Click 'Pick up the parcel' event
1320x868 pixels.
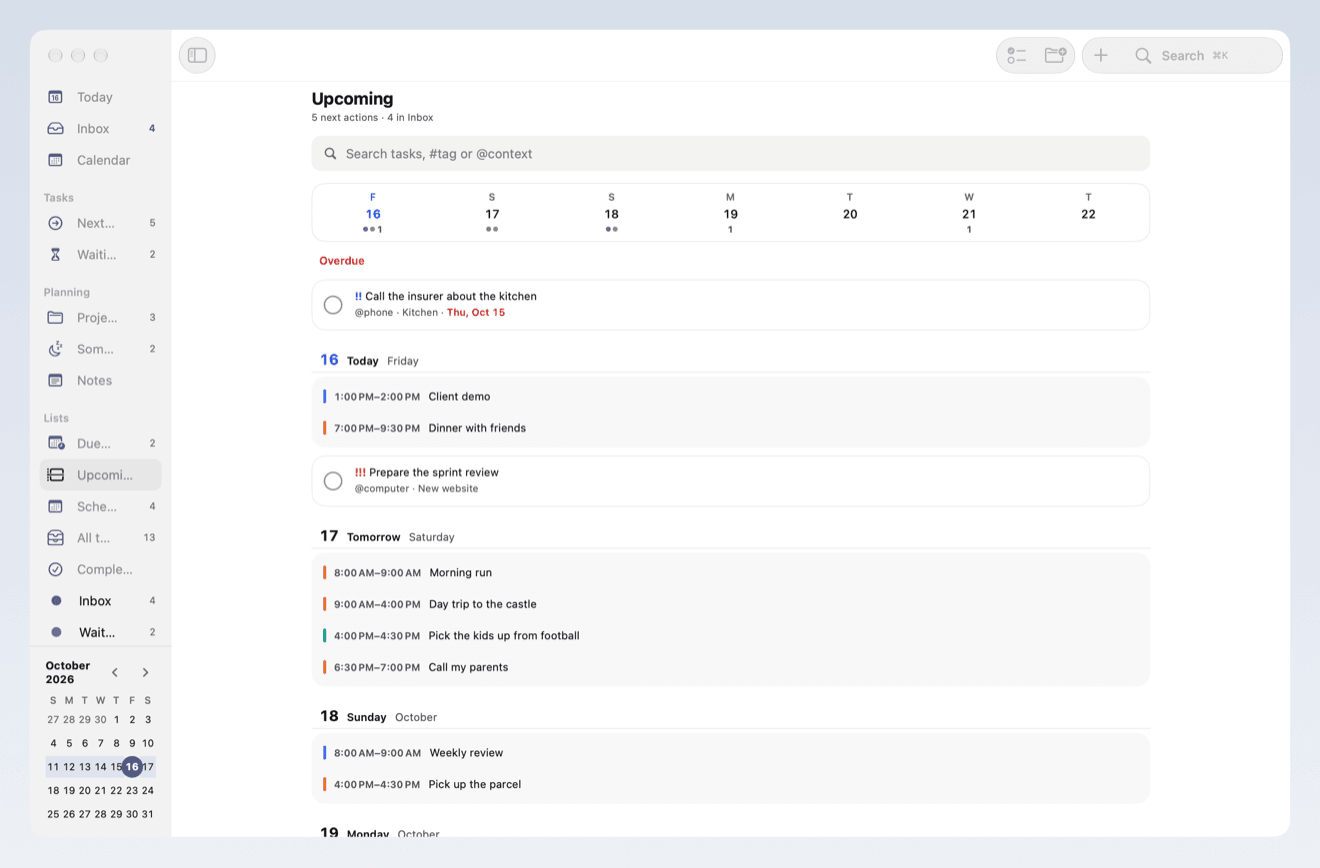[x=730, y=784]
